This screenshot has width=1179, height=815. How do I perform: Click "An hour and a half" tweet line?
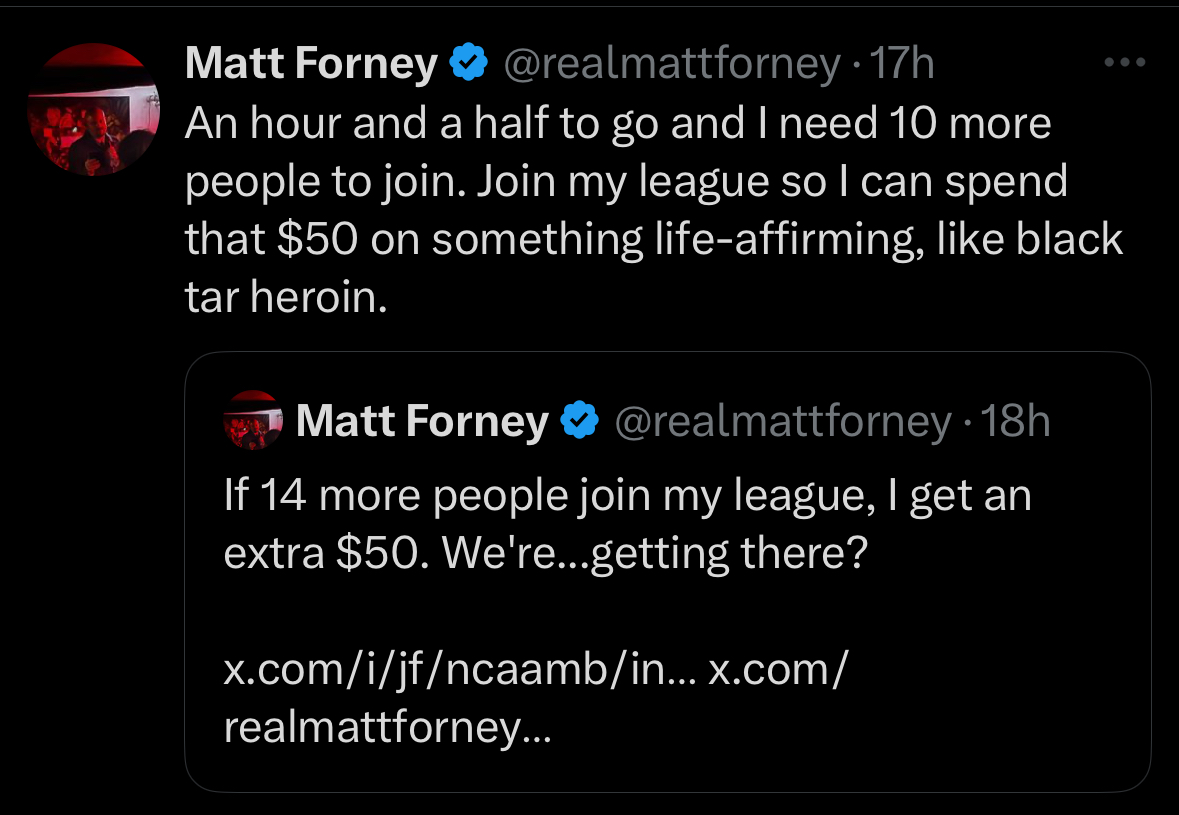point(618,124)
